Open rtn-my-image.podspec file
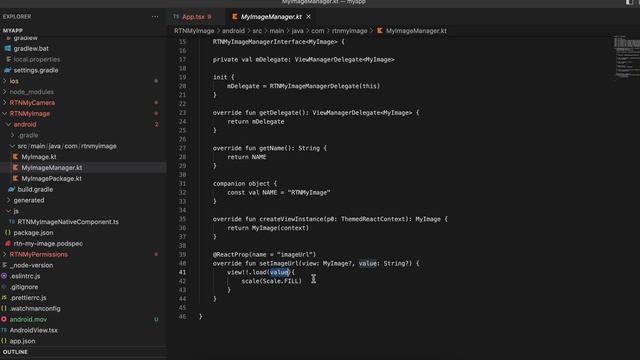Image resolution: width=640 pixels, height=360 pixels. 48,243
